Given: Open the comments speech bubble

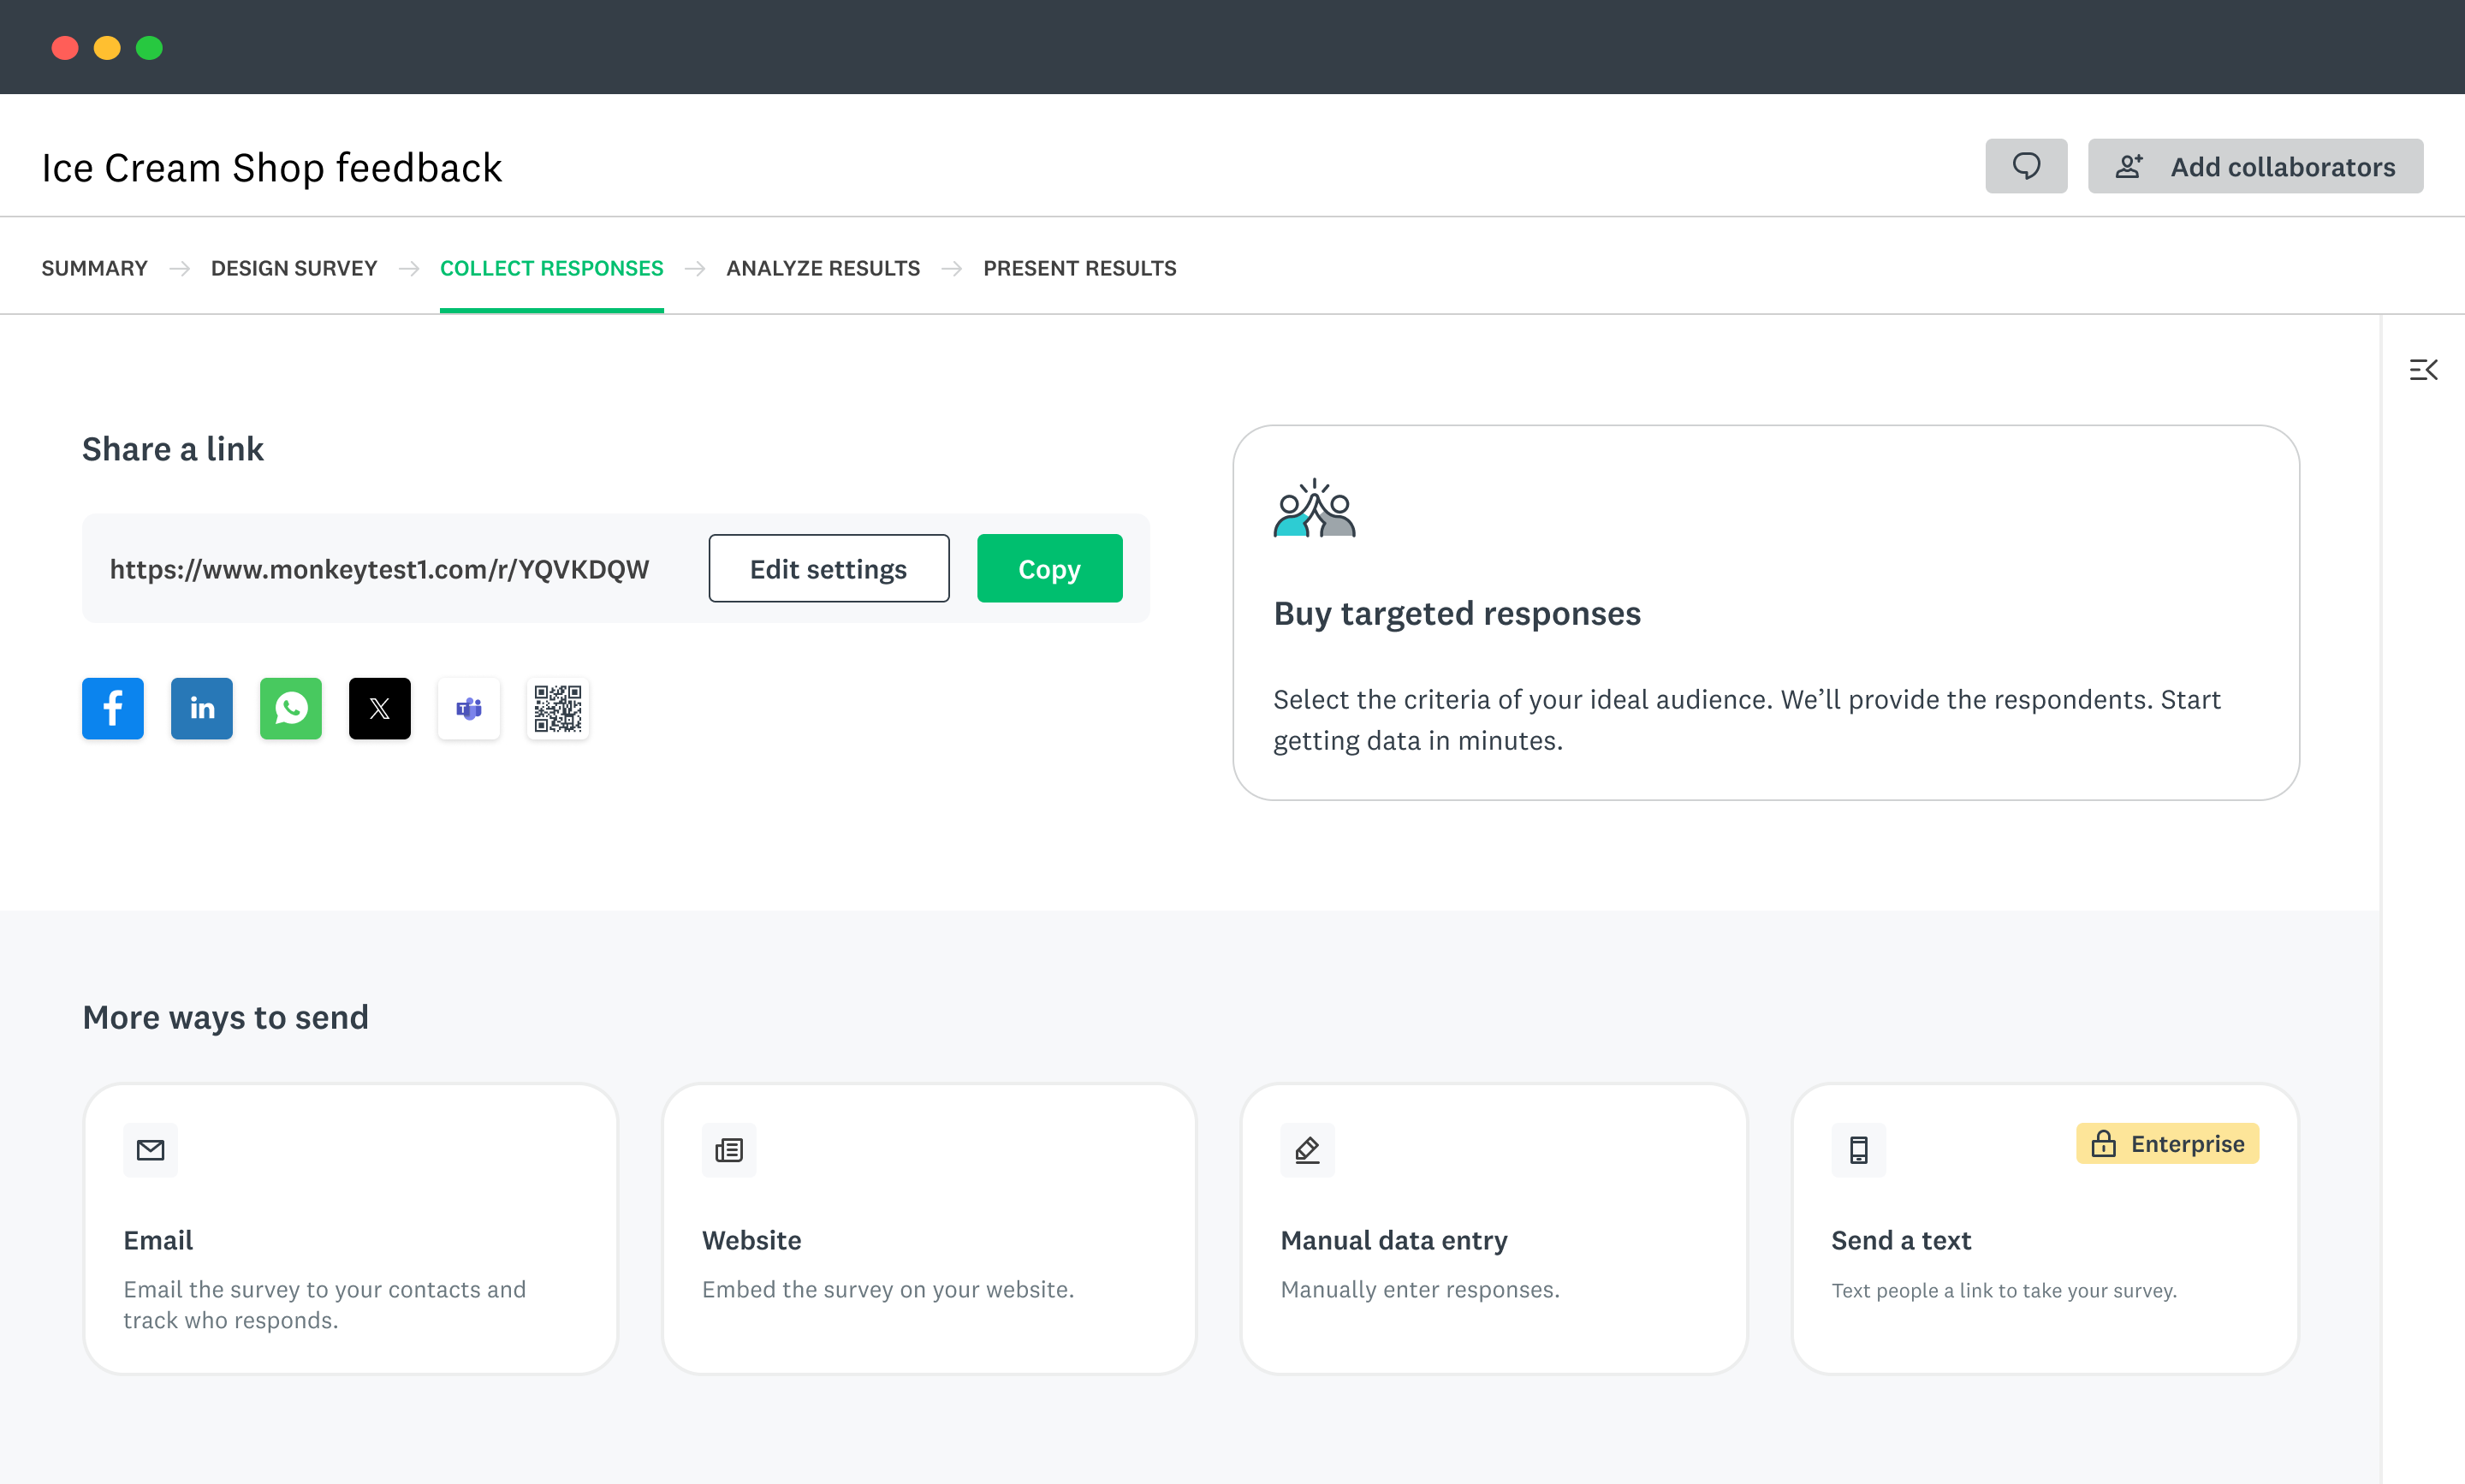Looking at the screenshot, I should [2025, 166].
